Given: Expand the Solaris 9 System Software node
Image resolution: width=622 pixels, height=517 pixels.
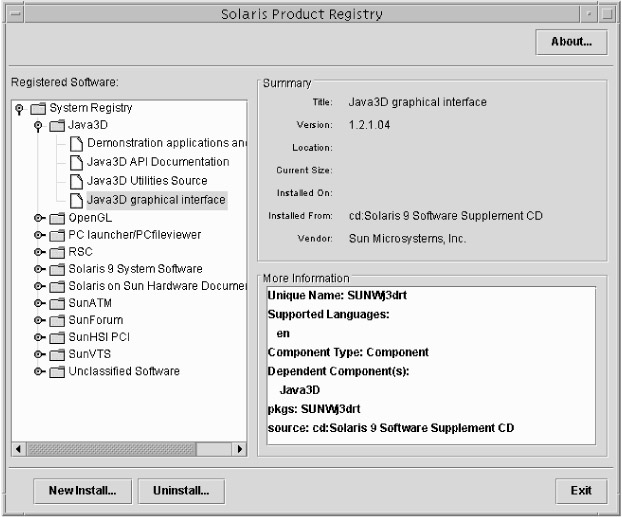Looking at the screenshot, I should point(39,269).
